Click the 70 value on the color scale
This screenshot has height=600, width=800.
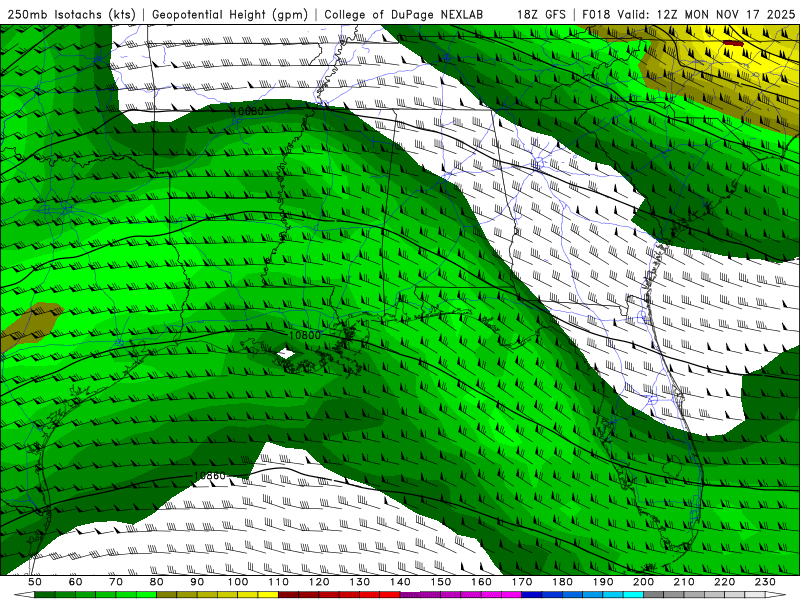[116, 582]
